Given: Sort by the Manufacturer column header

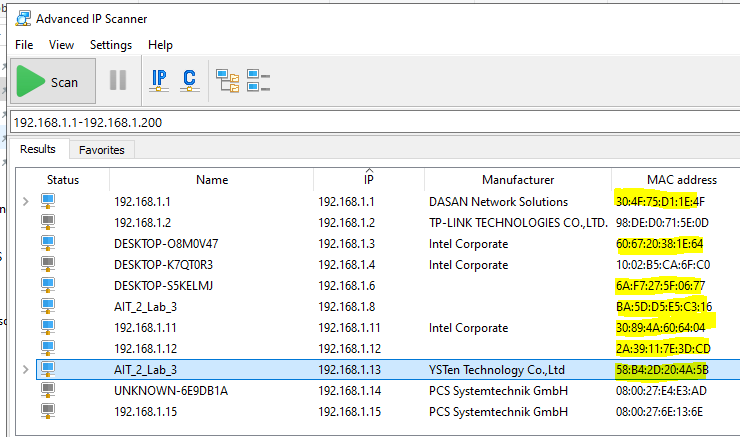Looking at the screenshot, I should tap(518, 180).
